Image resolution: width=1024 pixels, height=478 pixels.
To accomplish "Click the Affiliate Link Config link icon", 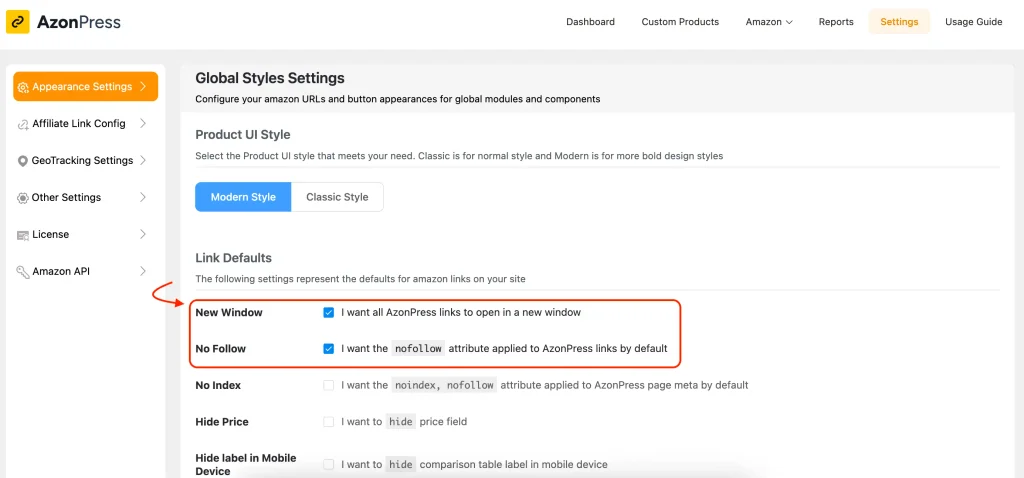I will pyautogui.click(x=23, y=124).
